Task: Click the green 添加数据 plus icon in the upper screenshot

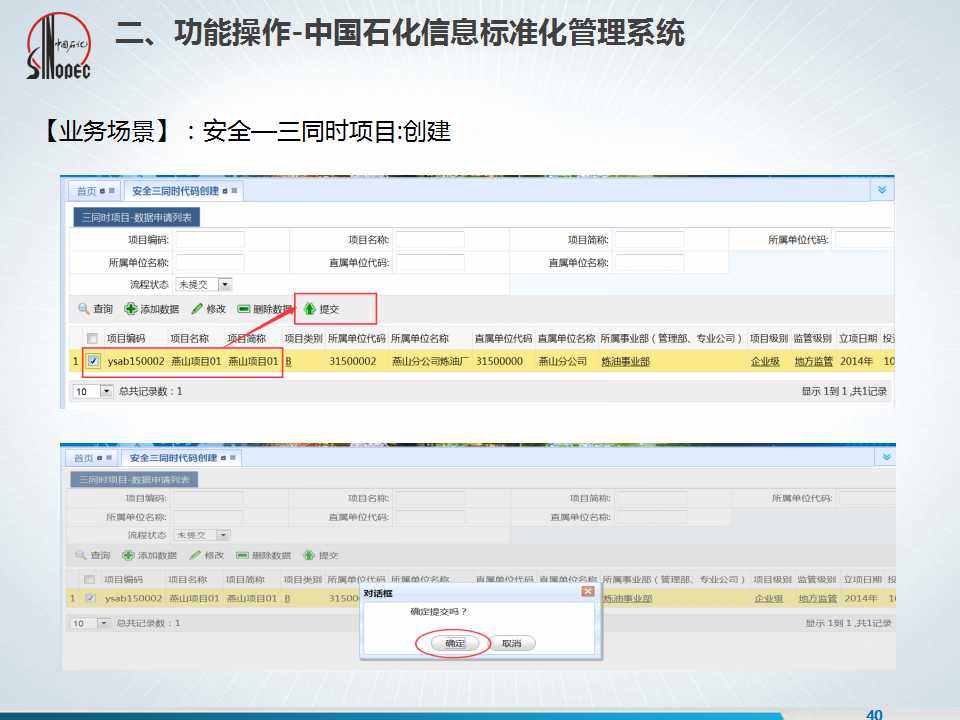Action: [x=130, y=309]
